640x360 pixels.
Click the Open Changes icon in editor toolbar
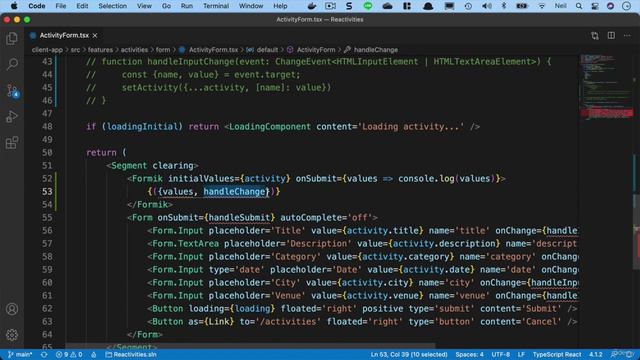click(x=595, y=36)
